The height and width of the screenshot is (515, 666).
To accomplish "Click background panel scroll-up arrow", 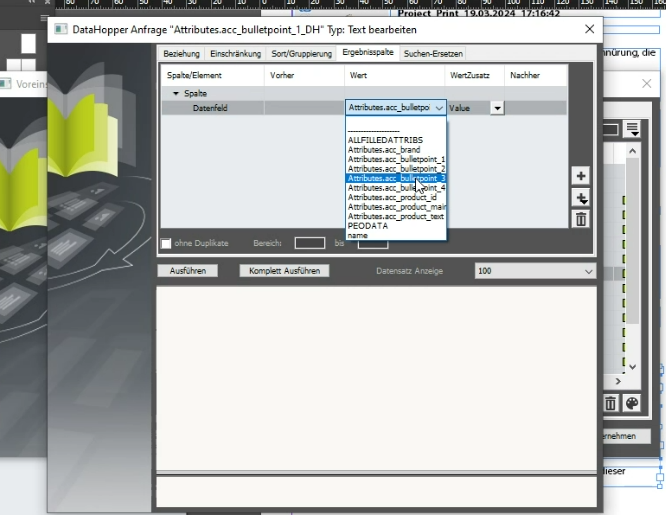I will [632, 151].
